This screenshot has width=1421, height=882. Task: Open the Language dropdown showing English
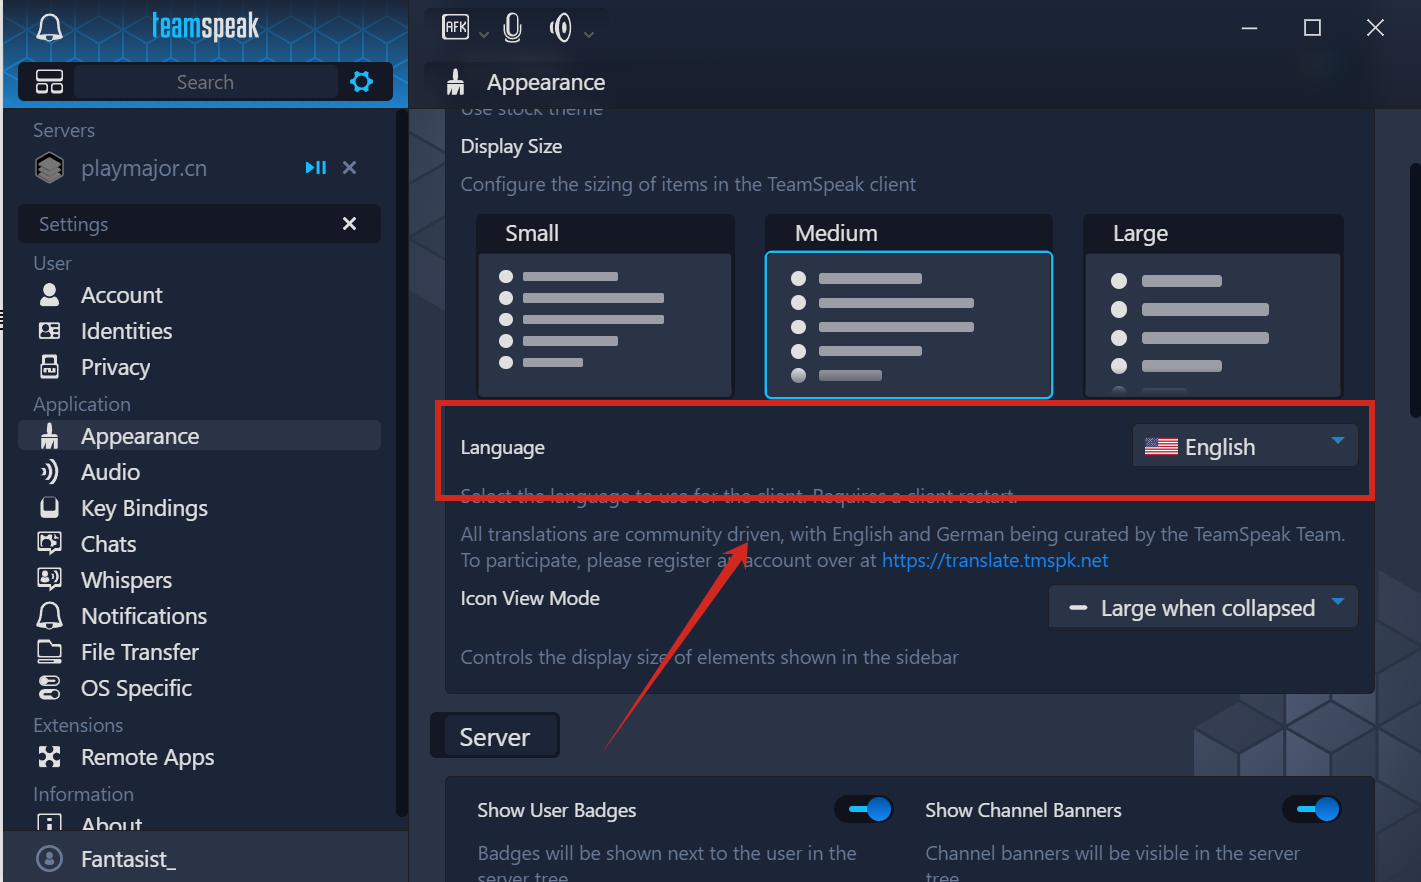click(1245, 446)
